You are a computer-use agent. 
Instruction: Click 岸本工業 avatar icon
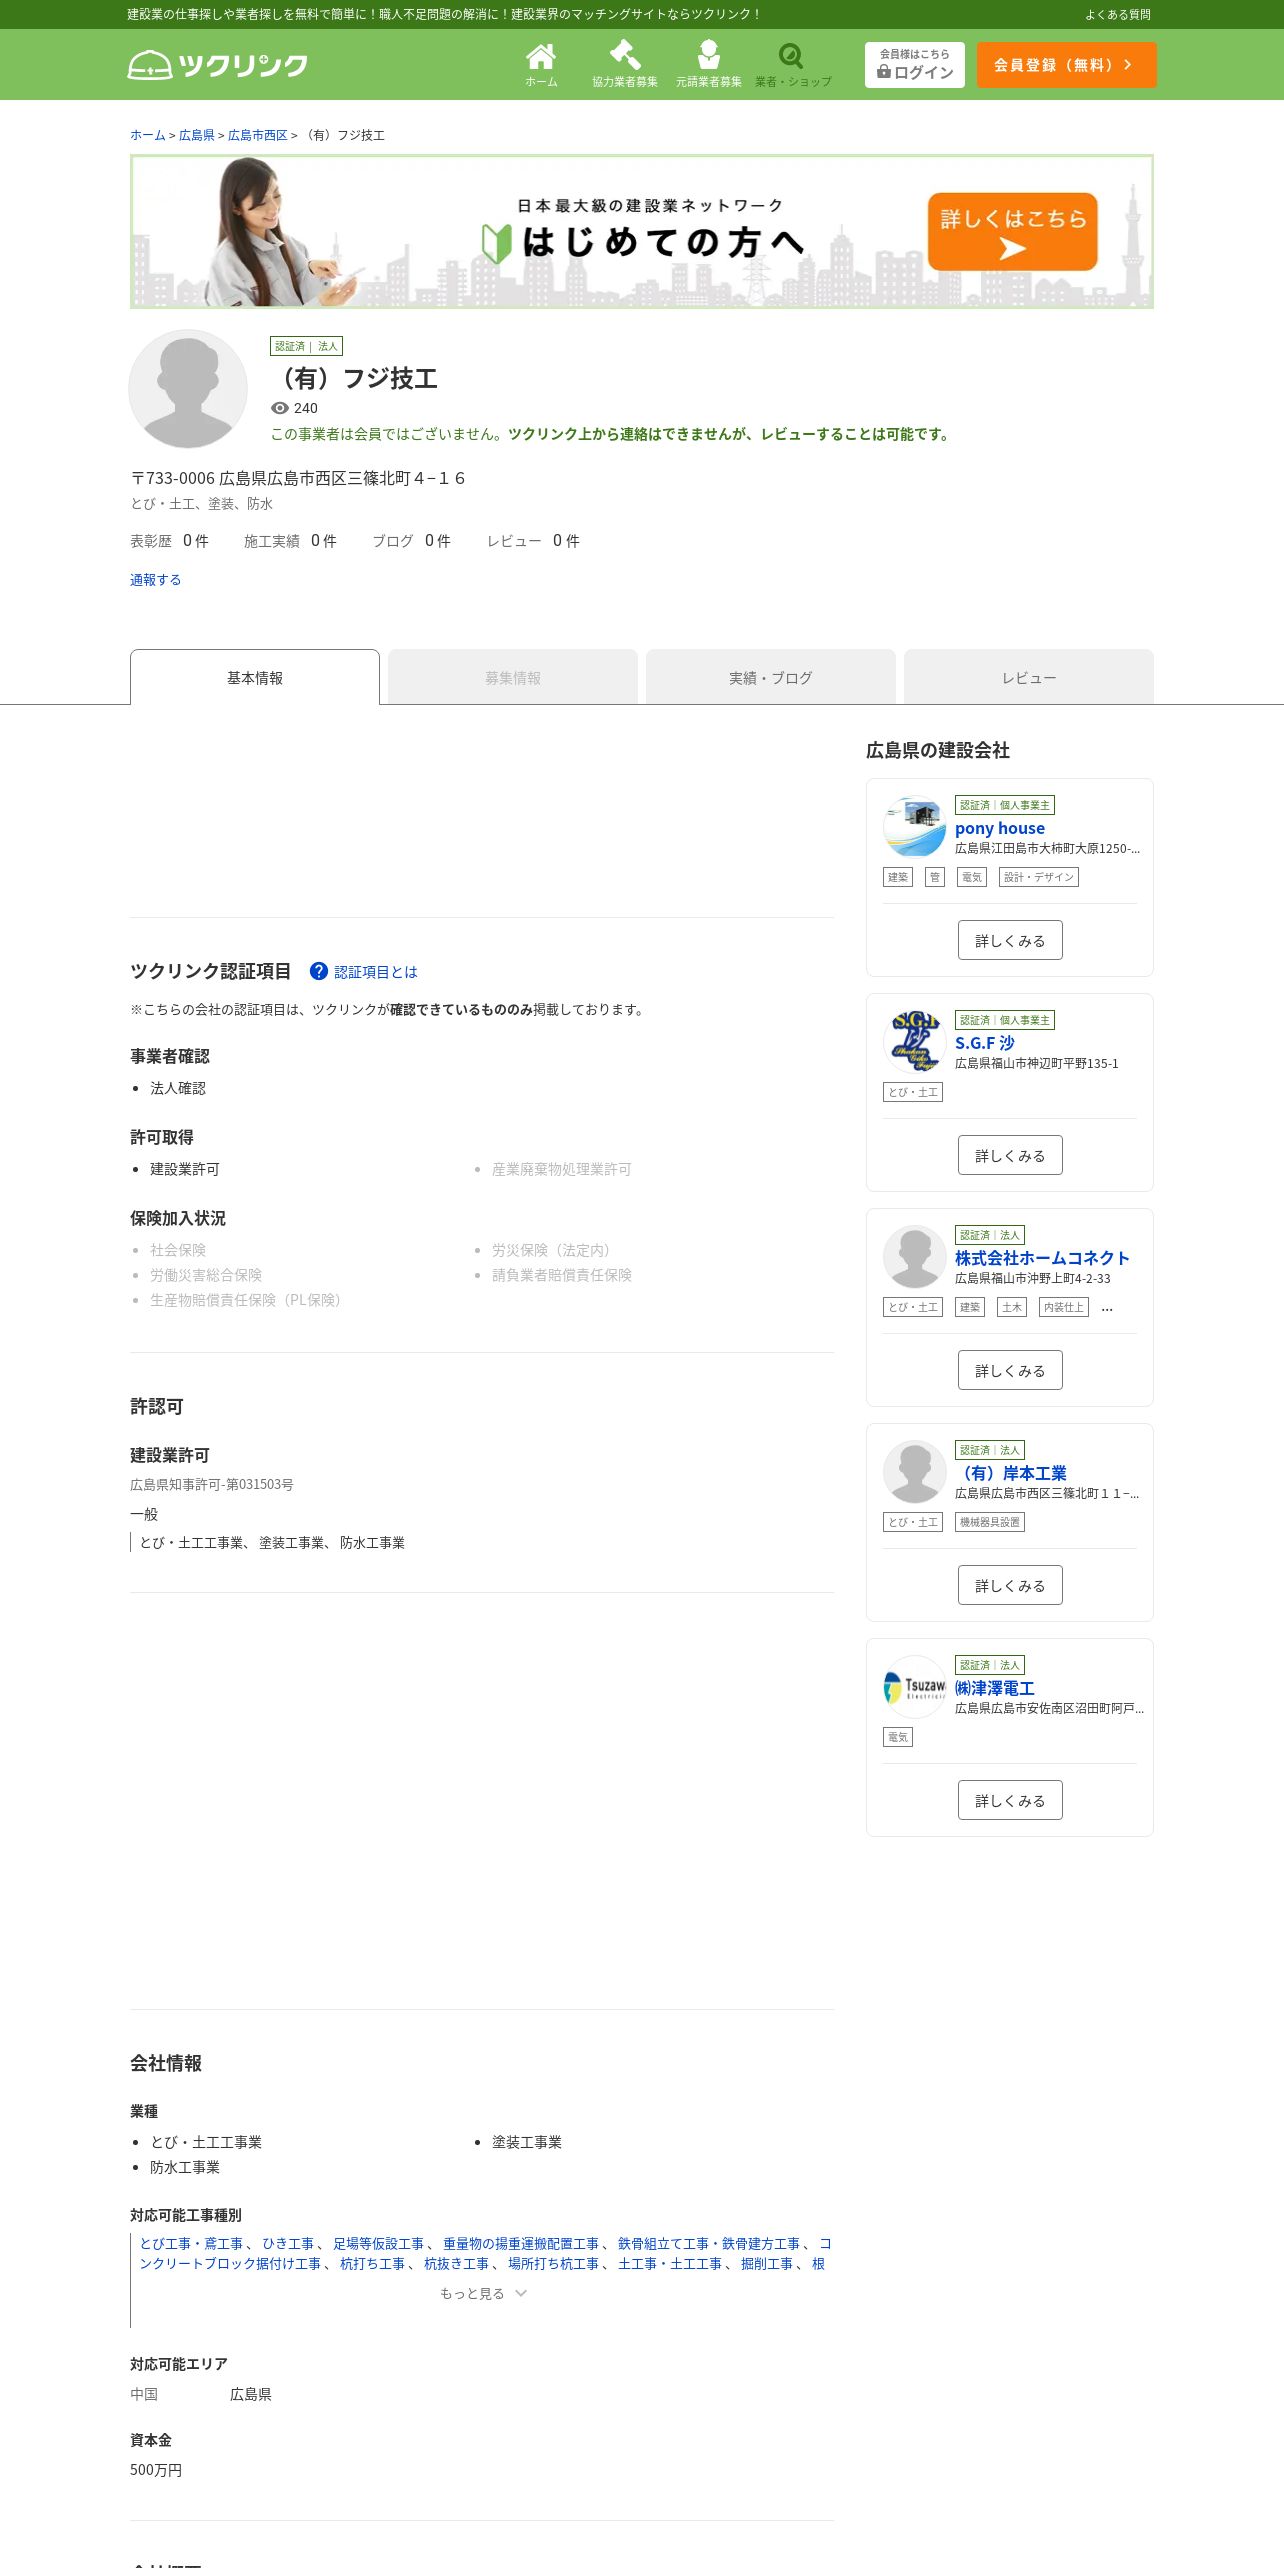tap(915, 1471)
